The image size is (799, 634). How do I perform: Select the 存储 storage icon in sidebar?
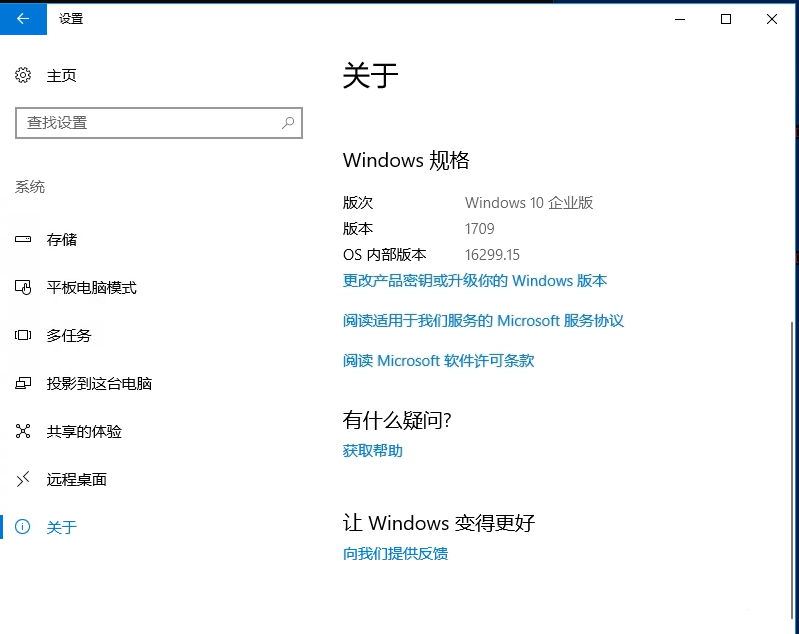(x=23, y=240)
